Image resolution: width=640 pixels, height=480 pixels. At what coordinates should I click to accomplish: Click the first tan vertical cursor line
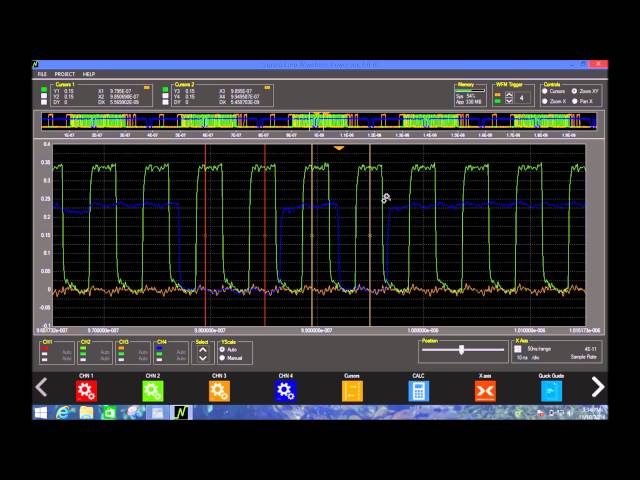pos(312,235)
